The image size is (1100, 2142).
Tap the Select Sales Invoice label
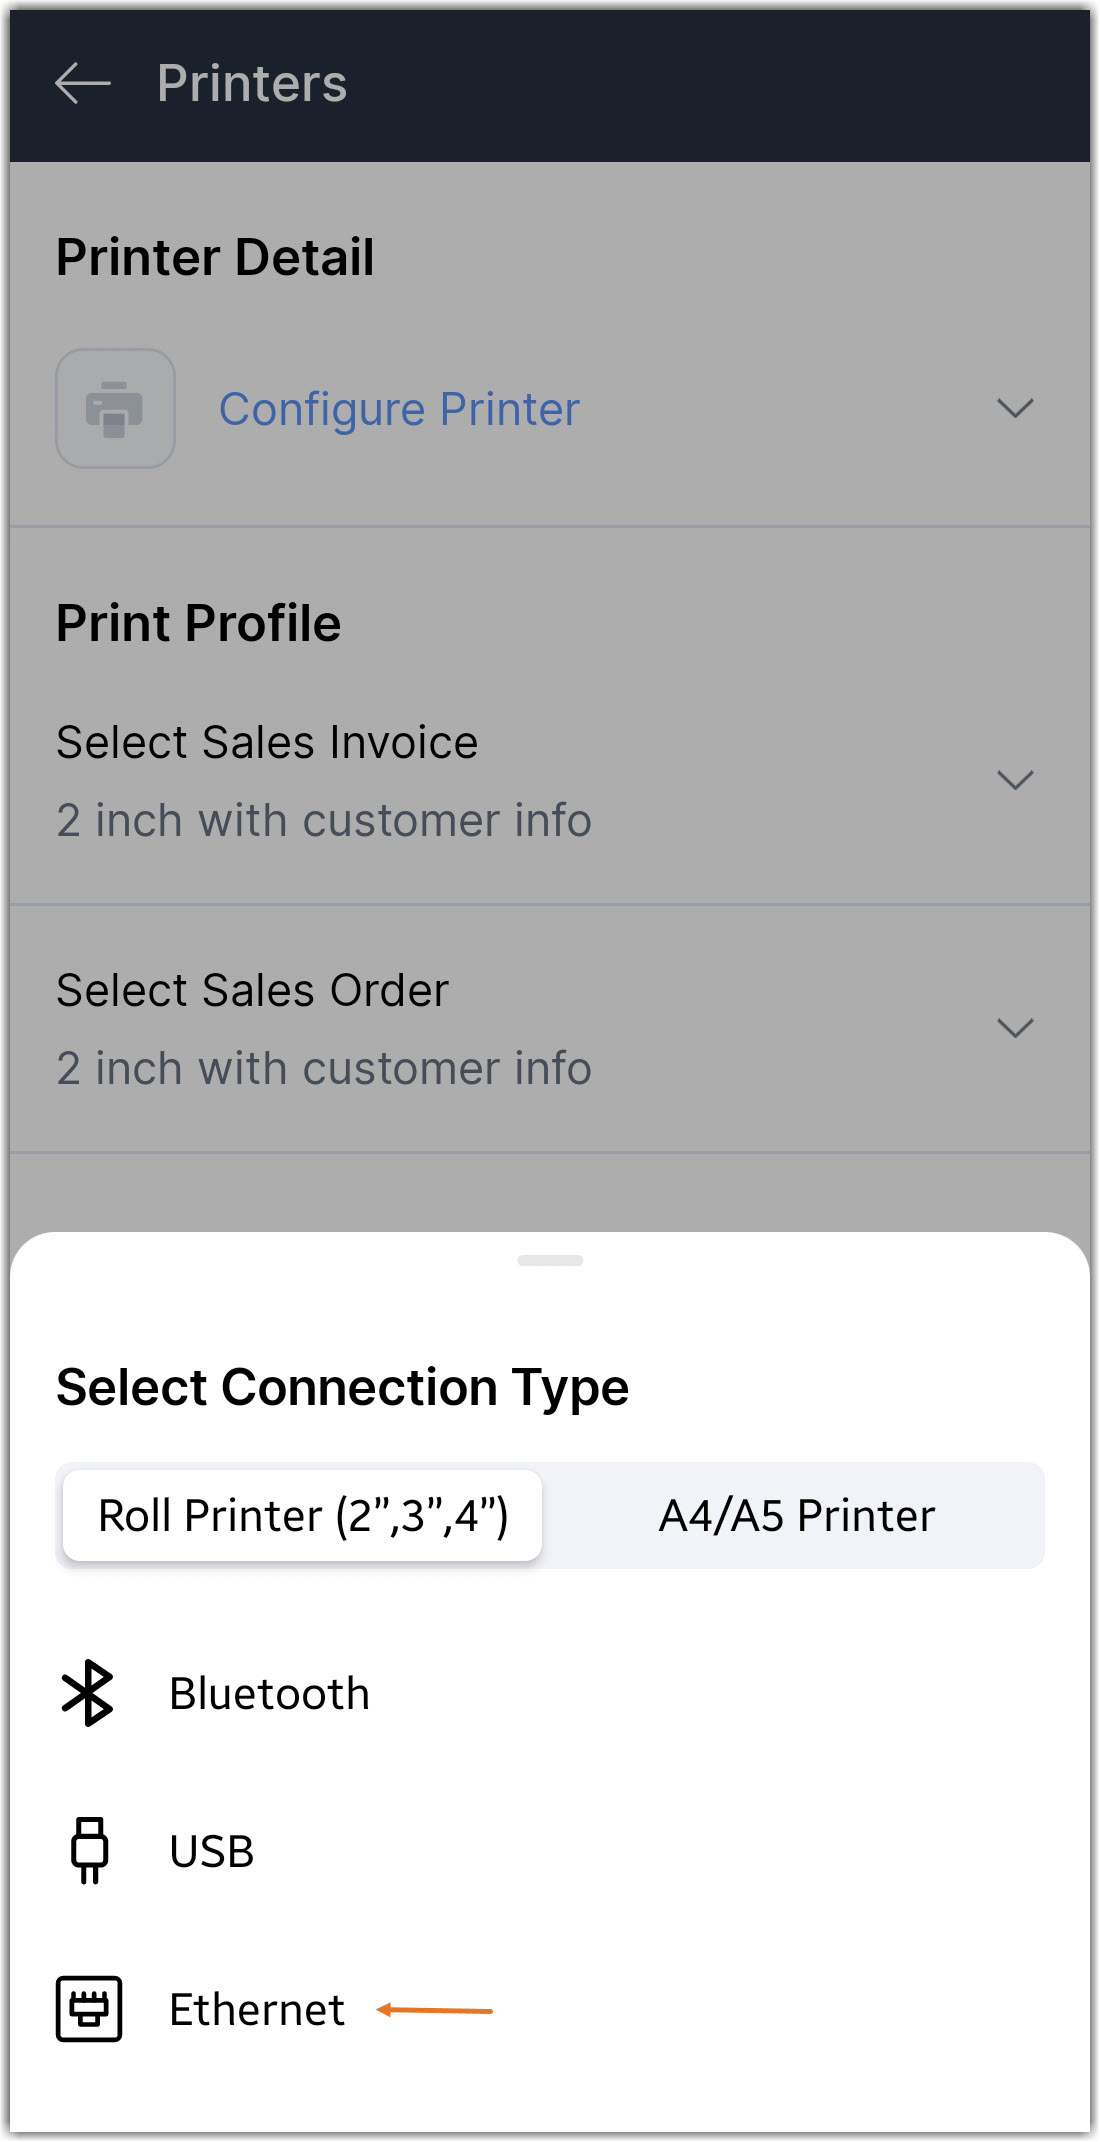267,742
